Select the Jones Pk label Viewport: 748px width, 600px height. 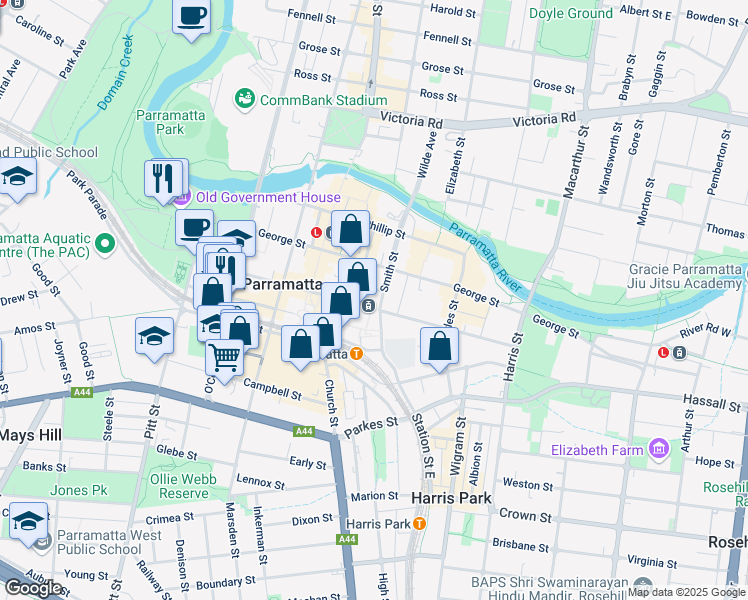tap(79, 490)
